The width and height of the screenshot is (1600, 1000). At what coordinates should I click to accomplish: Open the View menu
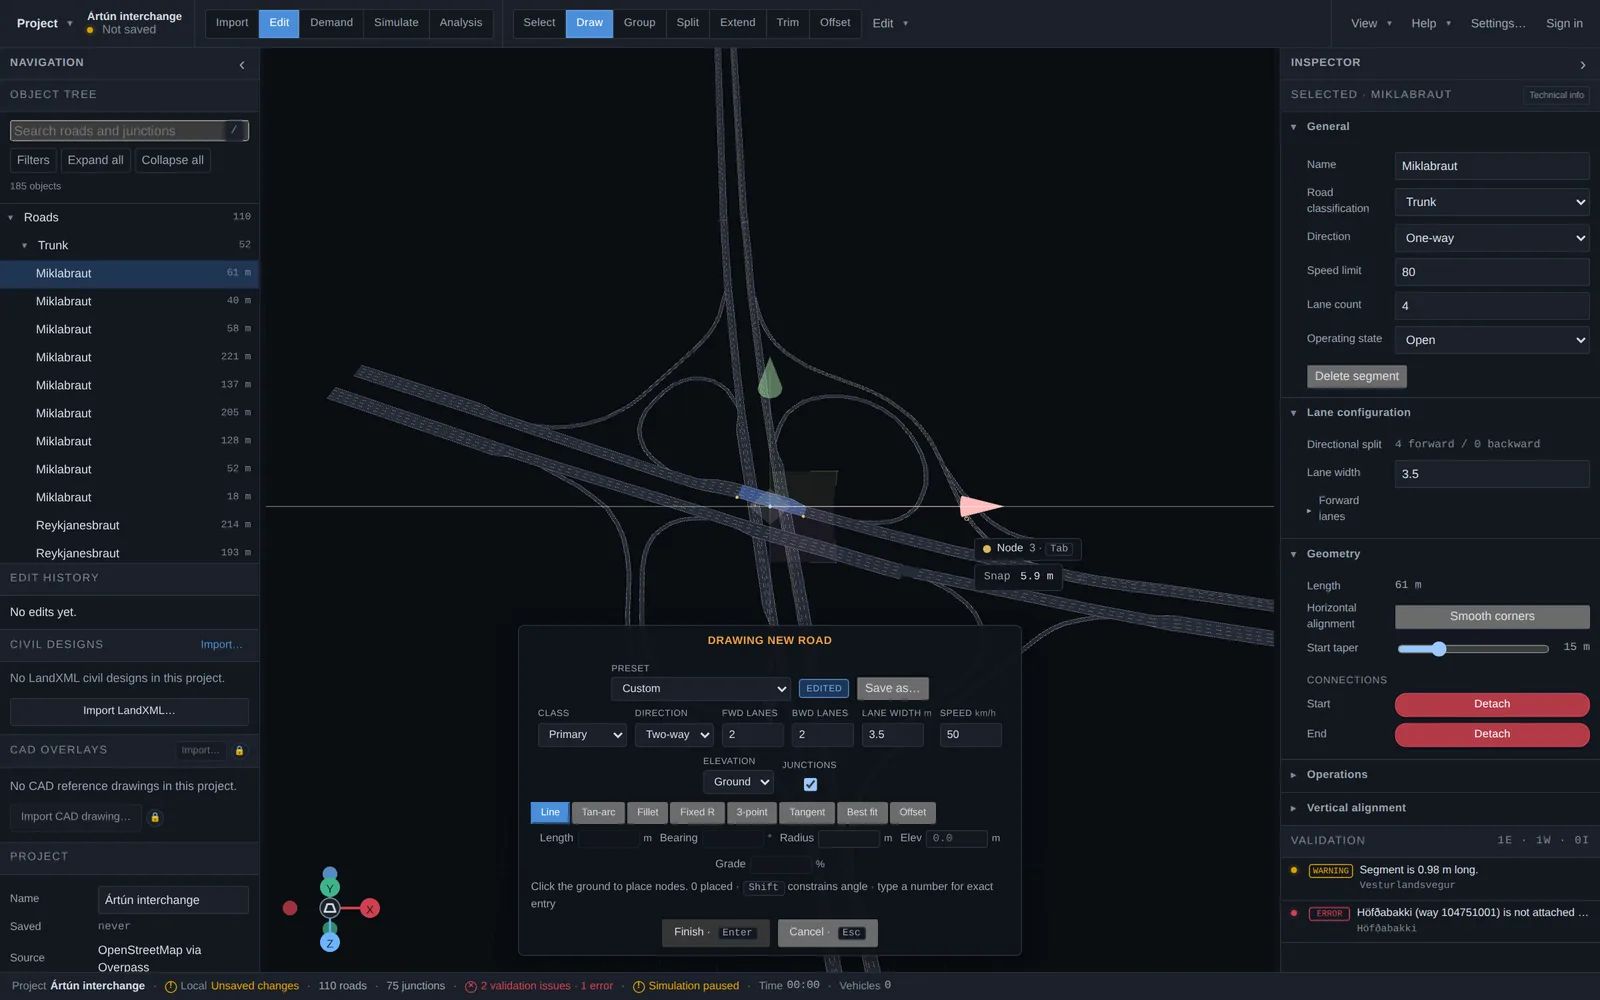coord(1371,23)
